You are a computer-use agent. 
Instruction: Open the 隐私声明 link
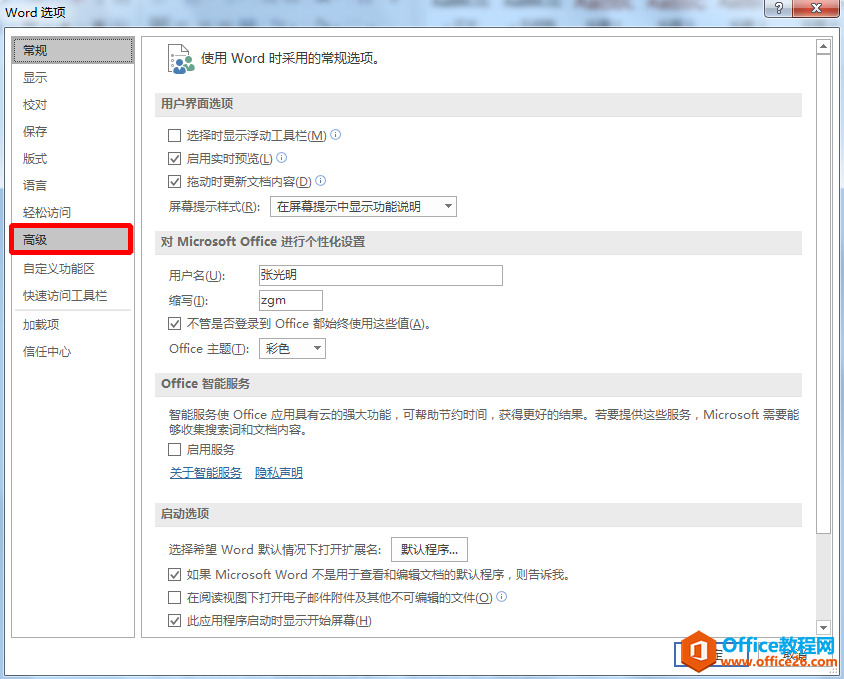click(279, 473)
